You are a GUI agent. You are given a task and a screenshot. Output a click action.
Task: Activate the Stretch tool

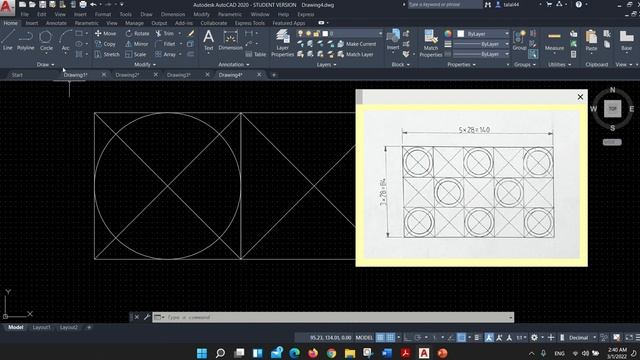pyautogui.click(x=107, y=54)
